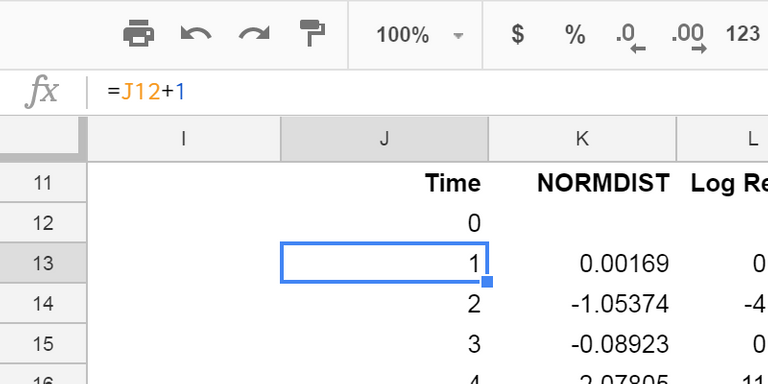Click the Redo arrow icon

[254, 34]
